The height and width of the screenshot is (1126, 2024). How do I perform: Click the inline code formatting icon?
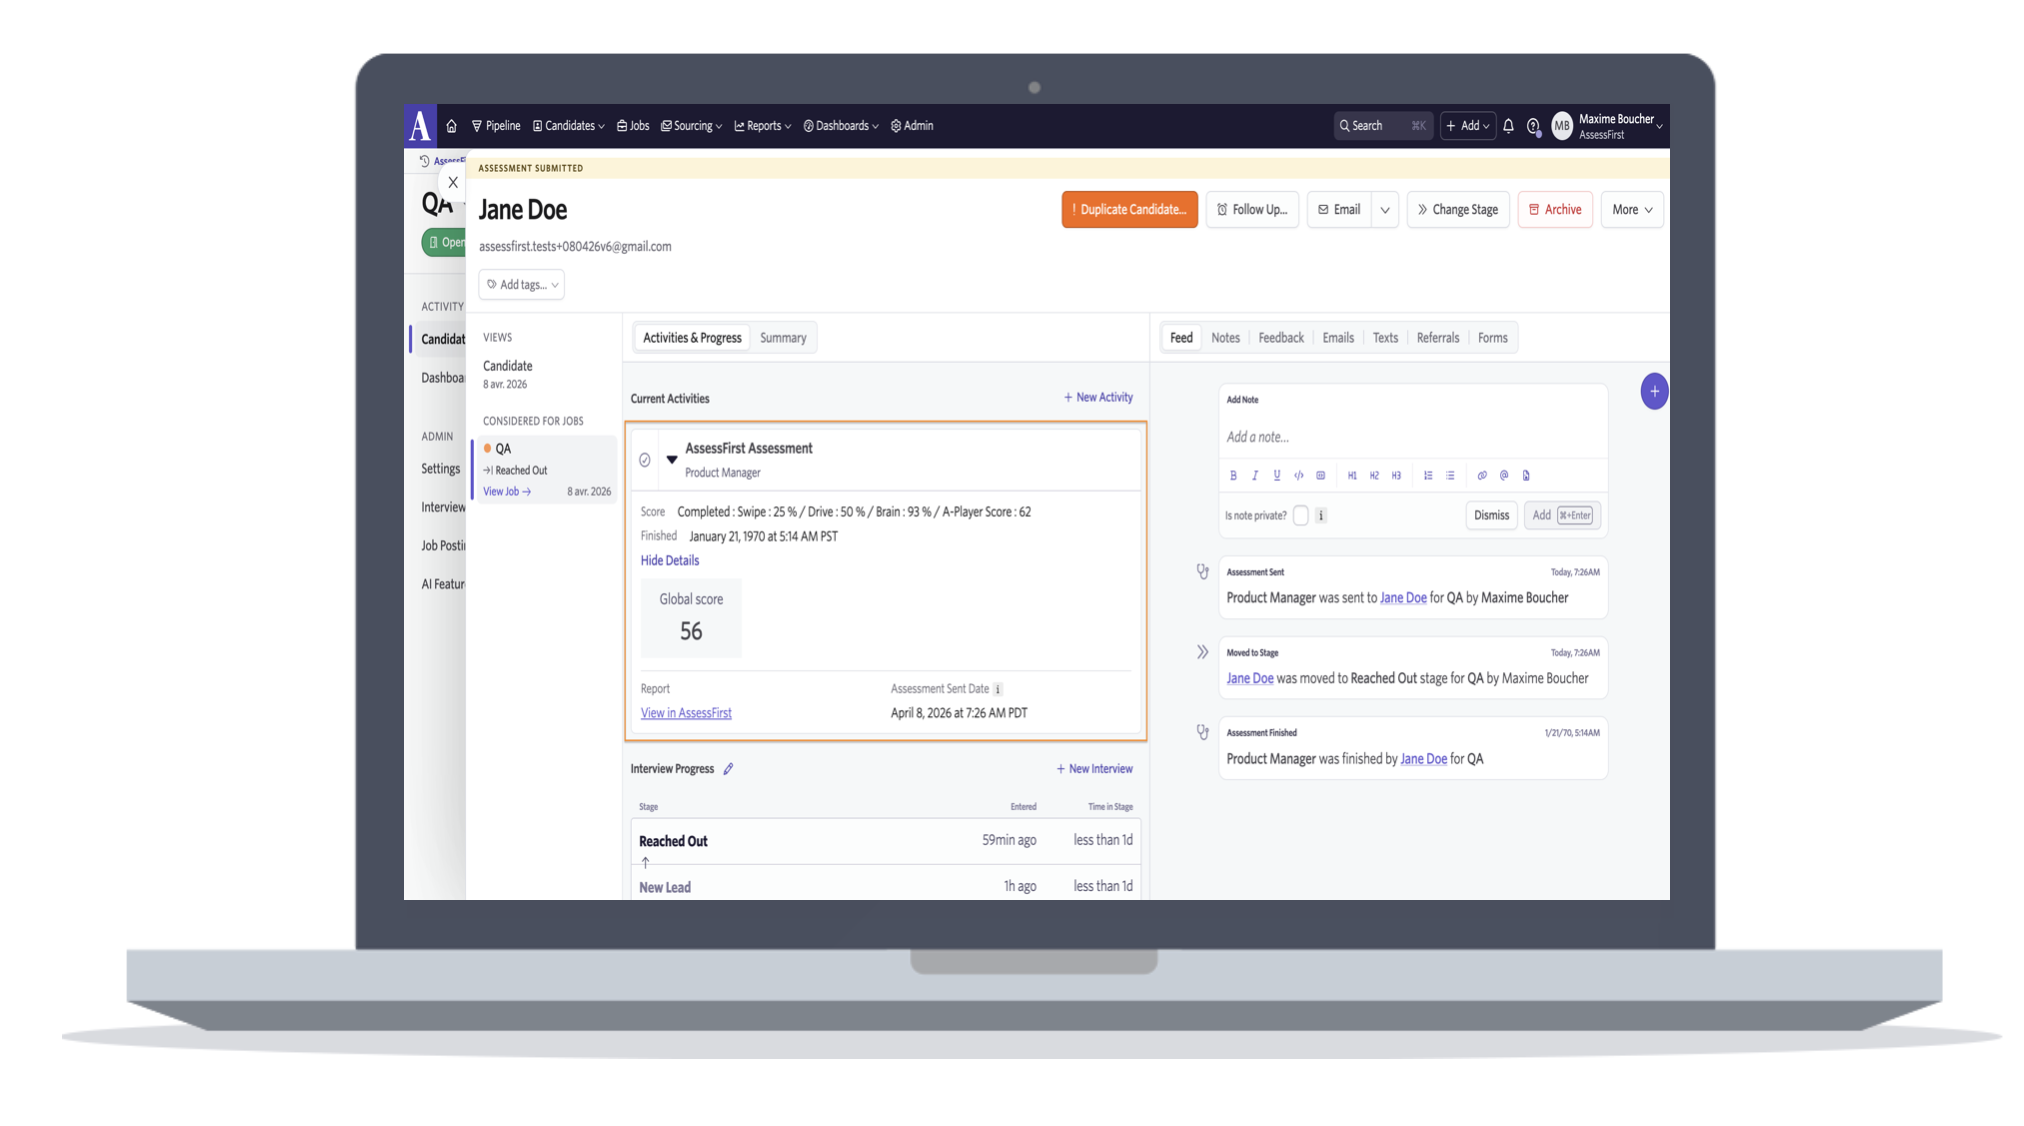click(x=1299, y=476)
